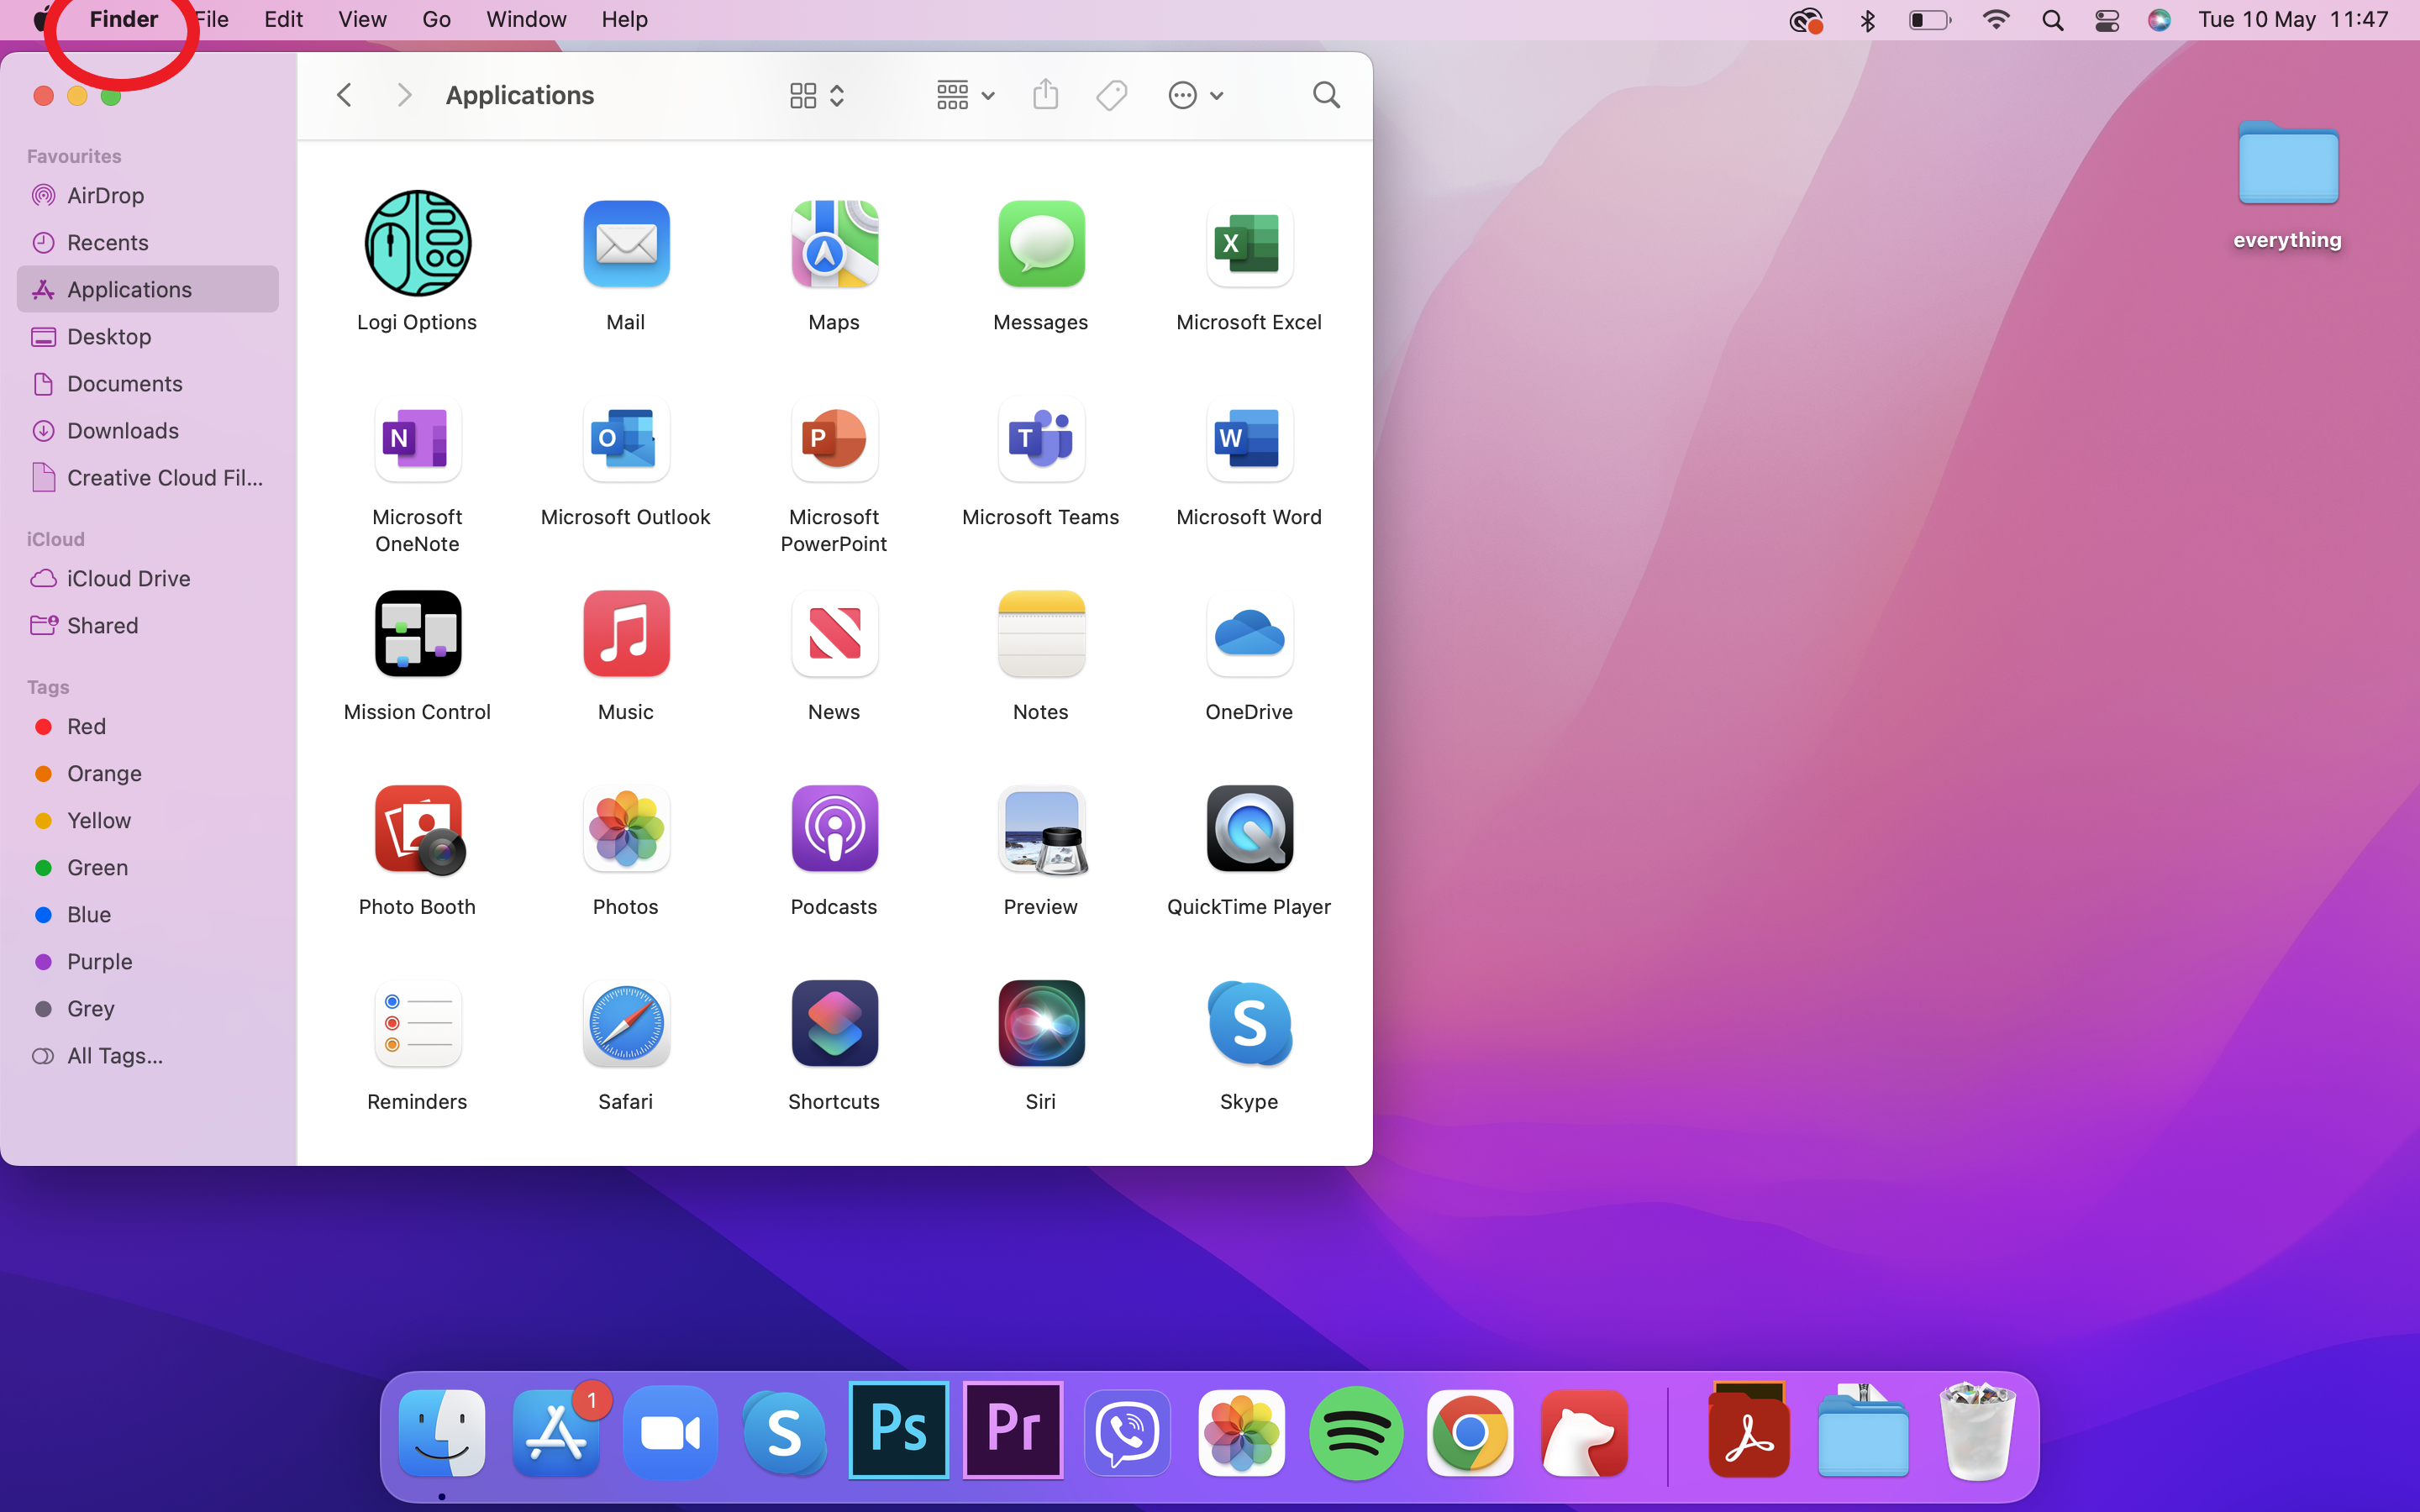Select the Microsoft OneNote icon
Viewport: 2420px width, 1512px height.
point(417,438)
